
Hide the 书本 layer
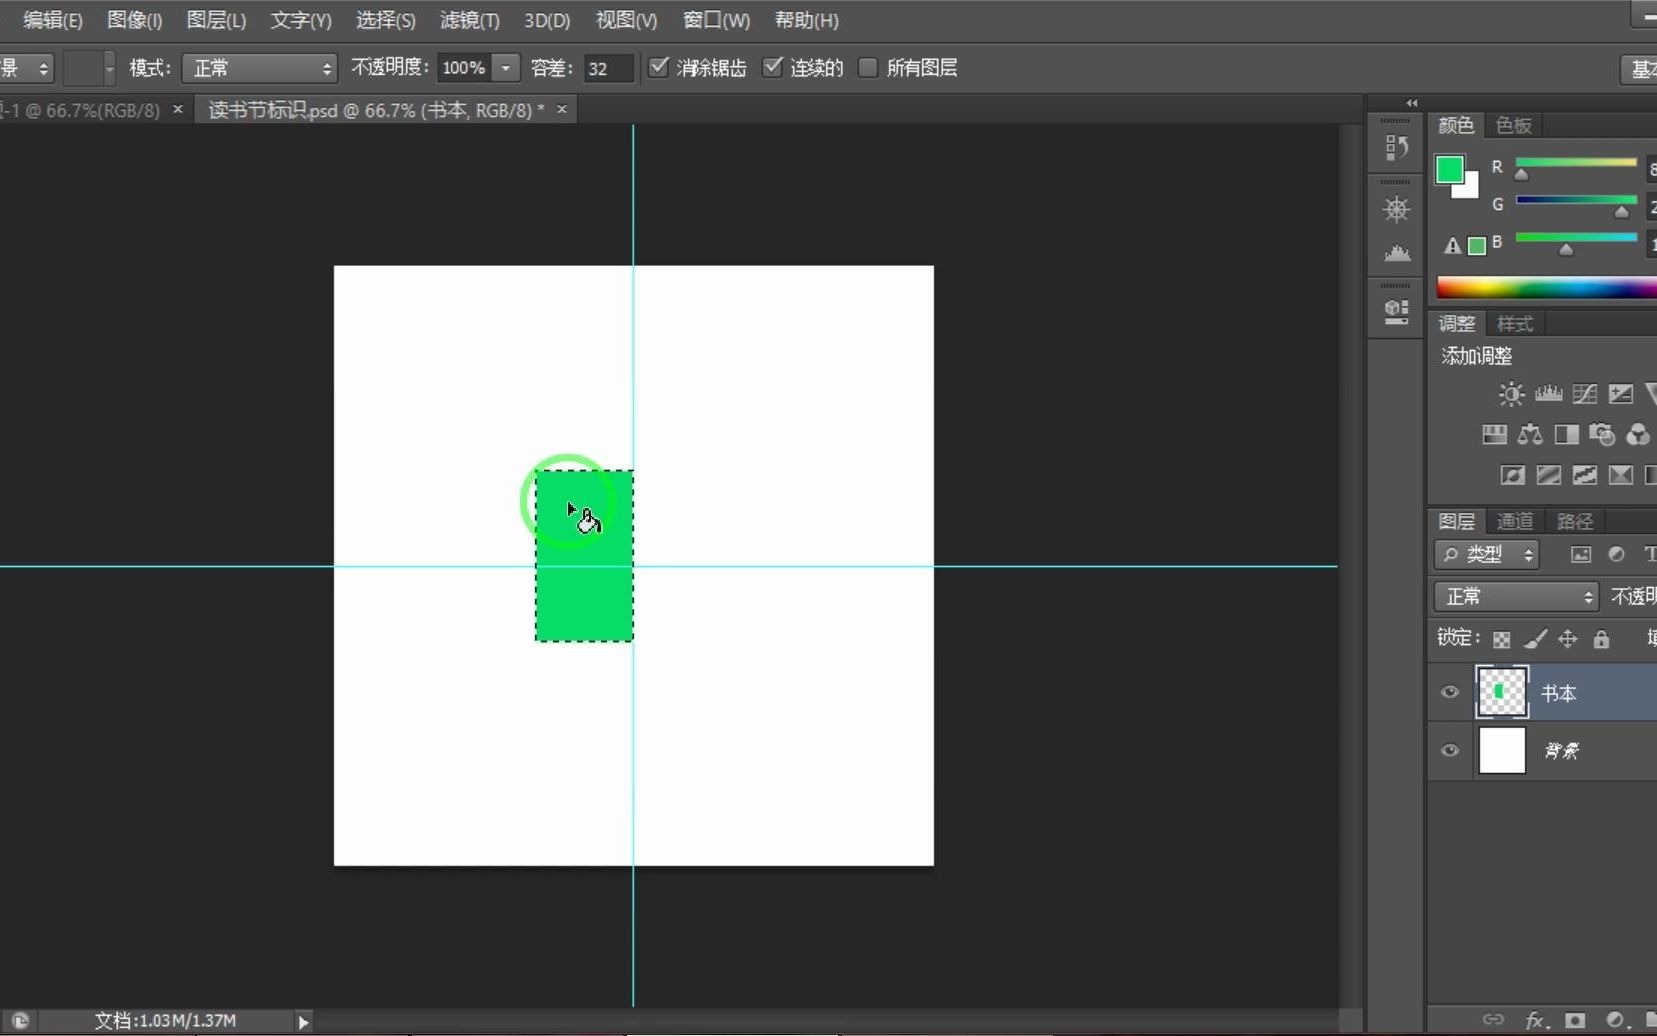point(1449,692)
